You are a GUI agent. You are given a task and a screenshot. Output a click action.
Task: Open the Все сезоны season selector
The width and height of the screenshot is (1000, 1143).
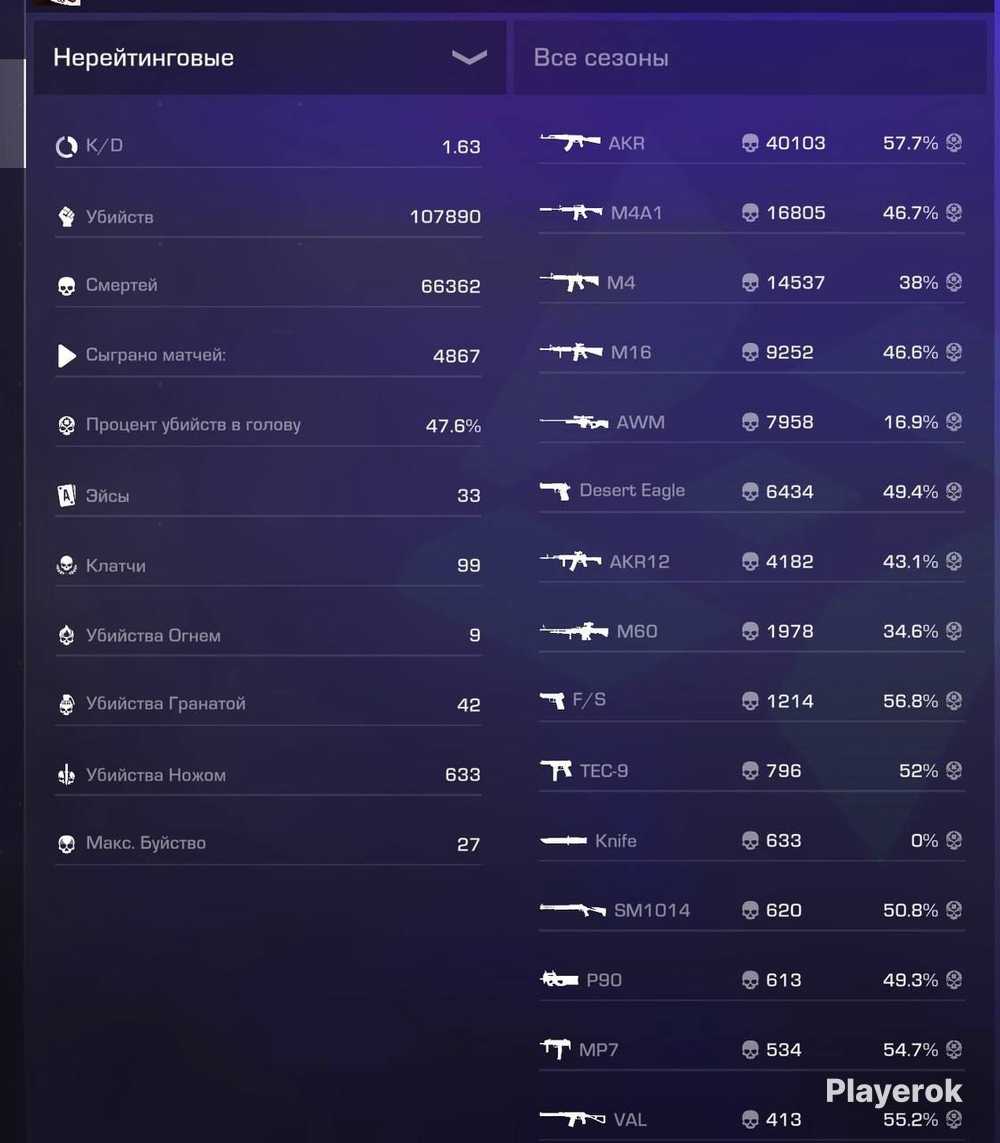(x=749, y=58)
